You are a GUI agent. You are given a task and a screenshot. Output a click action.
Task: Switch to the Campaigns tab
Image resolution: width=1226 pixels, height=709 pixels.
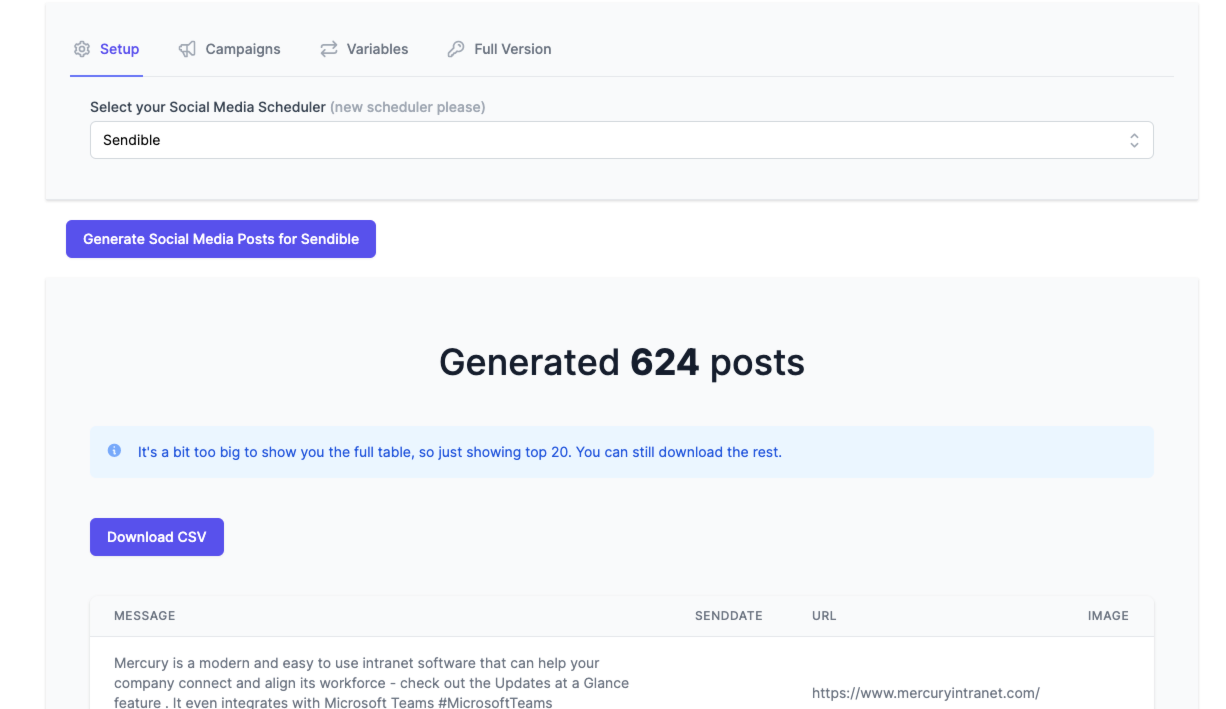click(x=242, y=49)
